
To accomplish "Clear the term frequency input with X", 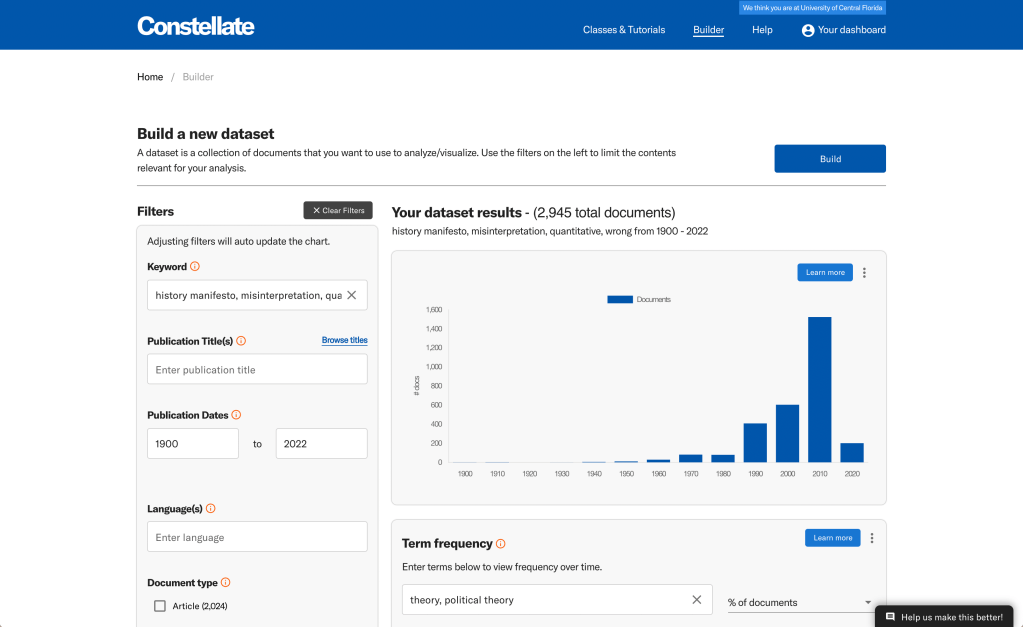I will pyautogui.click(x=697, y=600).
